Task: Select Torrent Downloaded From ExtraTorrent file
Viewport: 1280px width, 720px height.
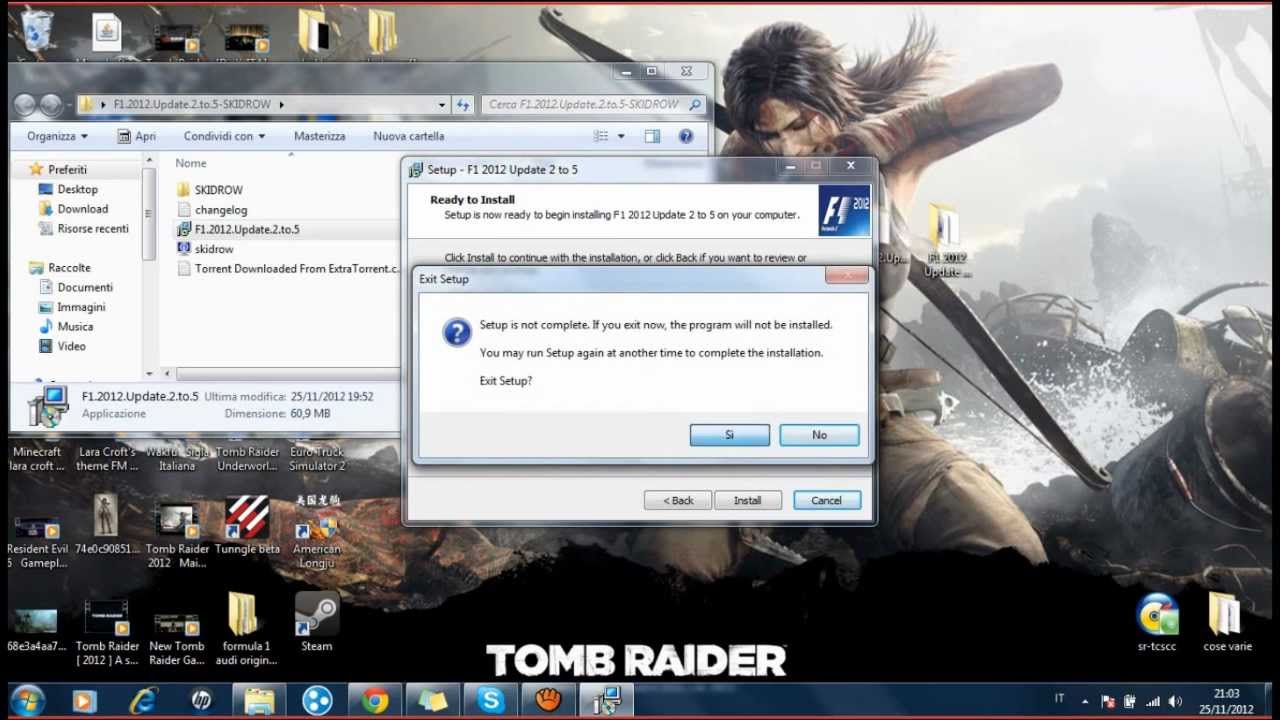Action: (287, 268)
